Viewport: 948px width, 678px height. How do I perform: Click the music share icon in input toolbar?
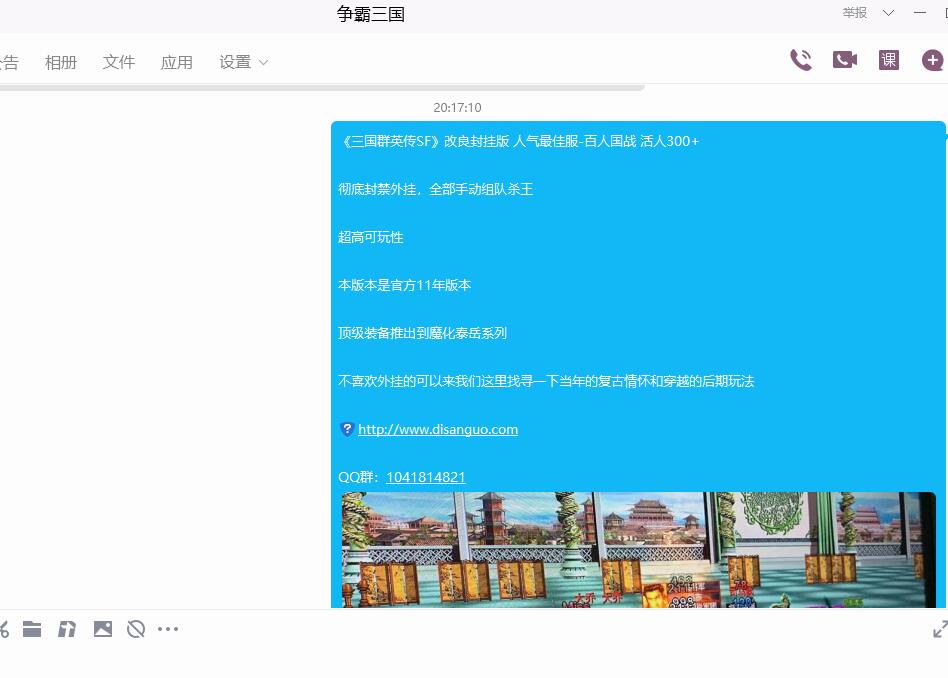pos(67,629)
